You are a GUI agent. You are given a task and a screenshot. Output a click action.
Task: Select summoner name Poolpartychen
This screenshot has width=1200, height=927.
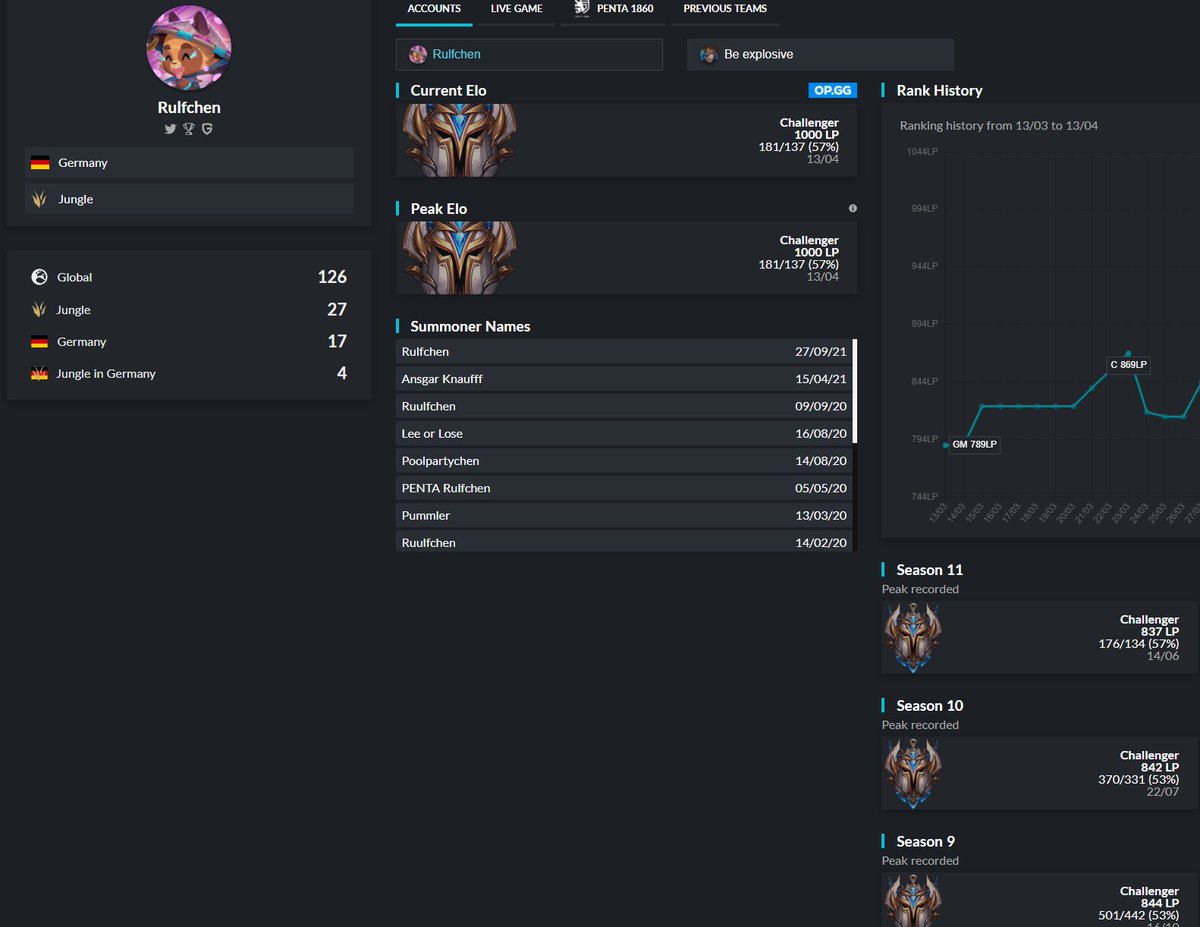[440, 461]
